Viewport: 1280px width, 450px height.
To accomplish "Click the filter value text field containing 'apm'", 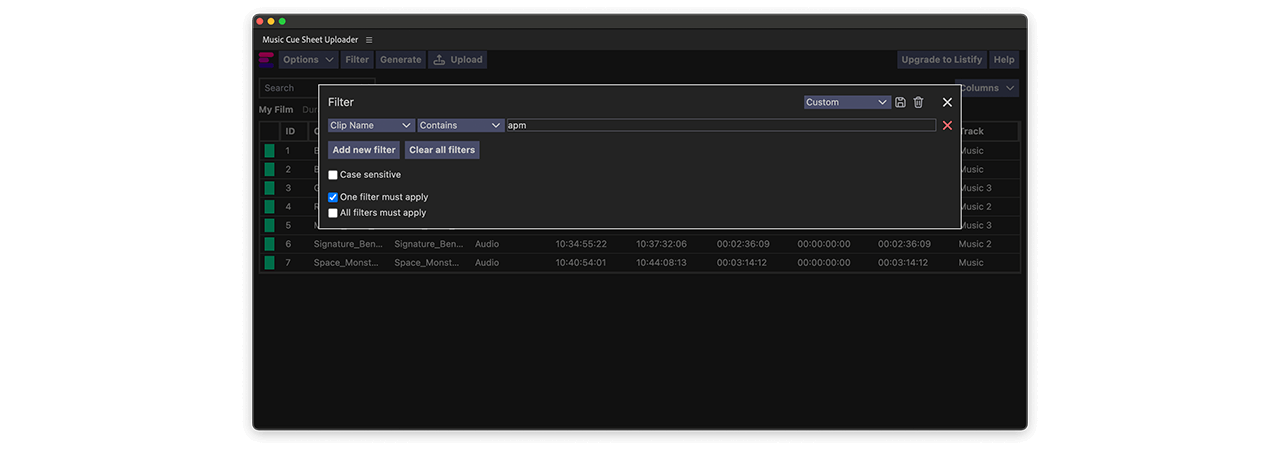I will [x=720, y=126].
